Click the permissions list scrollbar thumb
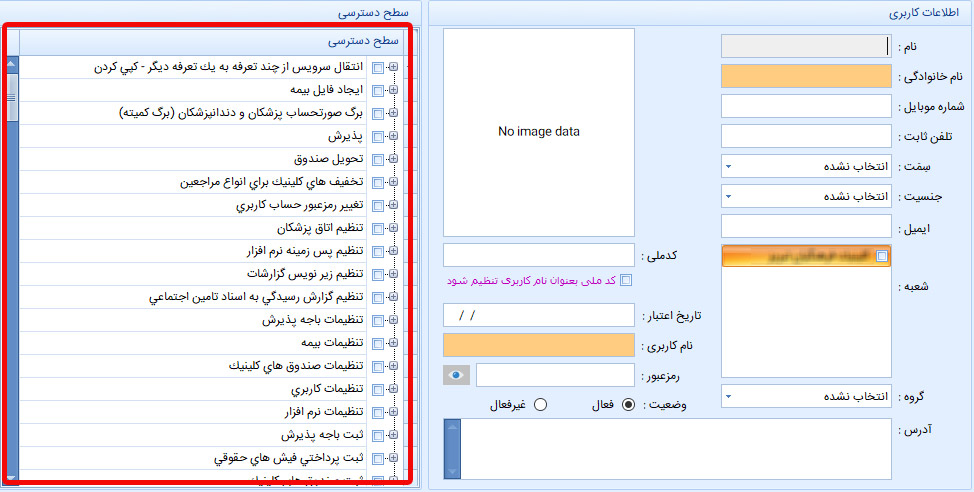This screenshot has width=974, height=492. 11,98
